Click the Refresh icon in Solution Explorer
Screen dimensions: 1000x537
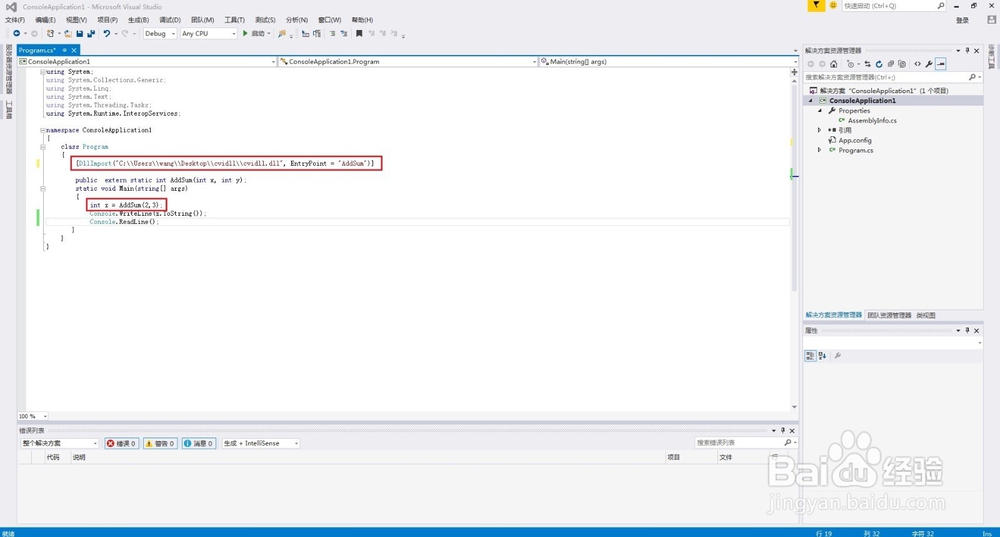coord(879,64)
